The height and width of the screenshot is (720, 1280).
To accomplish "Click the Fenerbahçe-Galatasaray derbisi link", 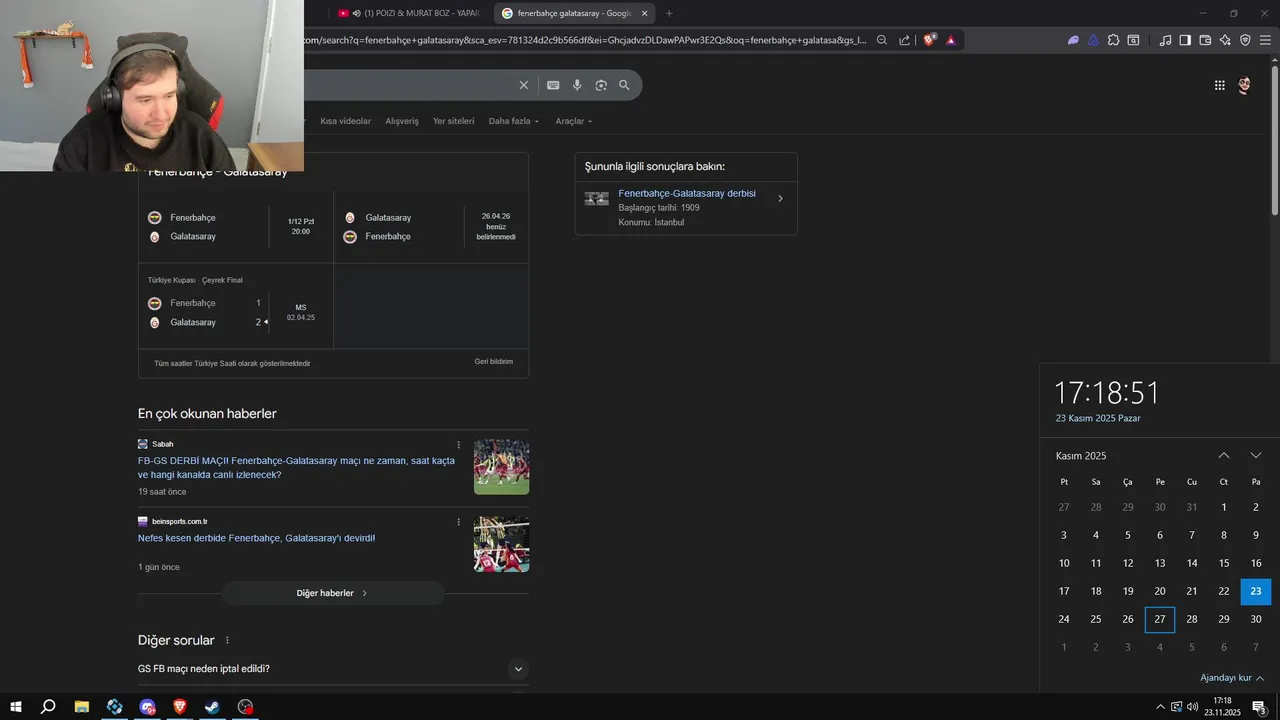I will pos(687,193).
